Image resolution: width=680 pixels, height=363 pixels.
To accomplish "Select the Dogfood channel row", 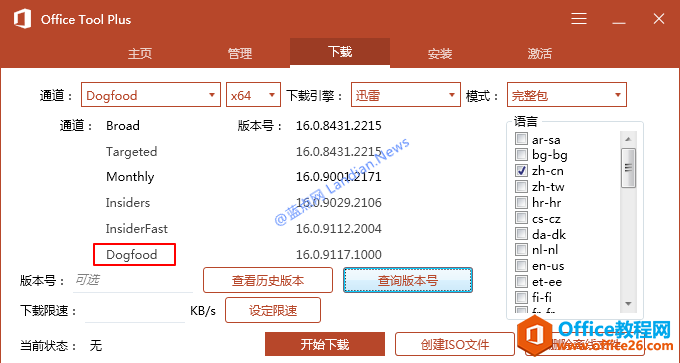I will [x=131, y=255].
